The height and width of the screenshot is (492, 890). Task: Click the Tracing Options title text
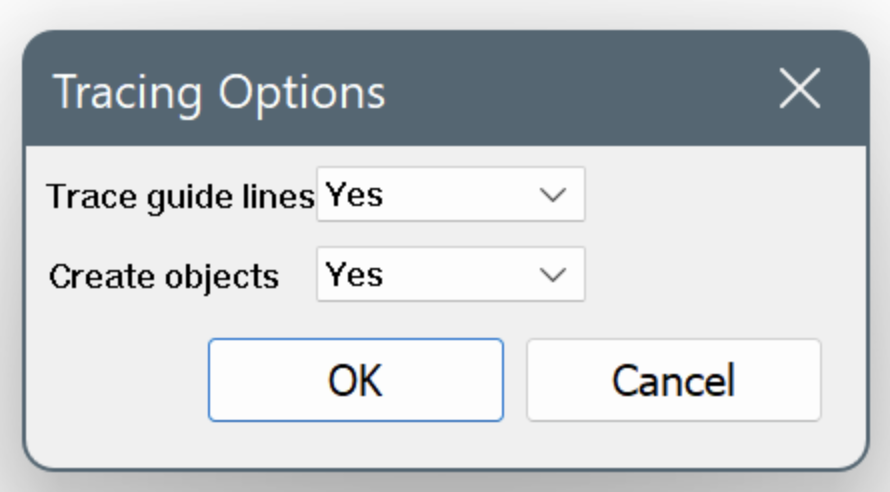pyautogui.click(x=219, y=92)
